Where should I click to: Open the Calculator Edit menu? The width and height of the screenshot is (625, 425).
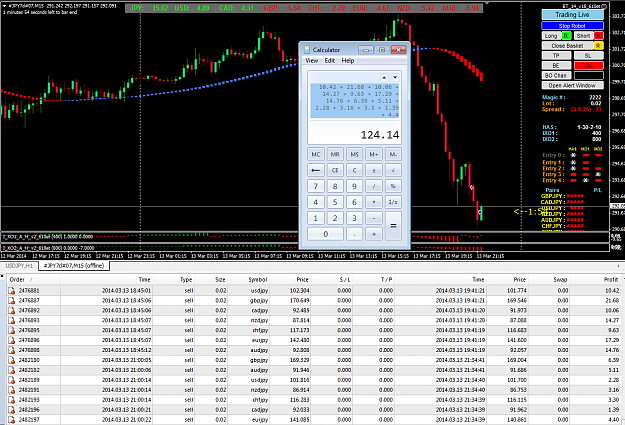(x=330, y=61)
